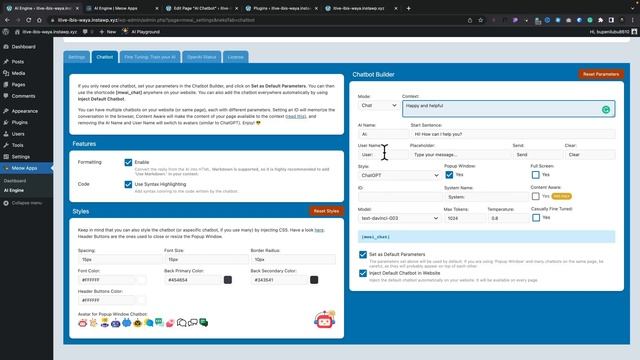The height and width of the screenshot is (360, 640).
Task: Click the green Grammarly icon in Context field
Action: [606, 109]
